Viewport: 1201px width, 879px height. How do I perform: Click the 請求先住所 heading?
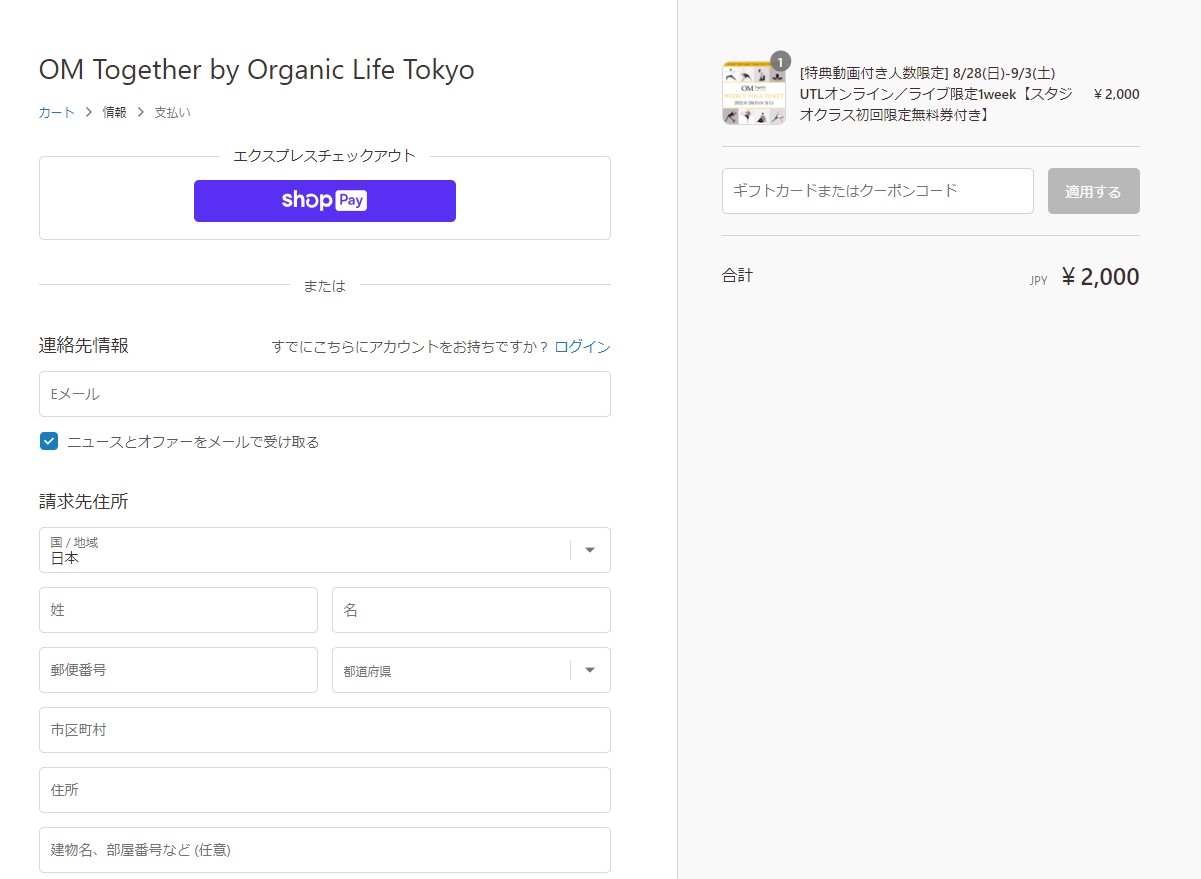[x=84, y=502]
